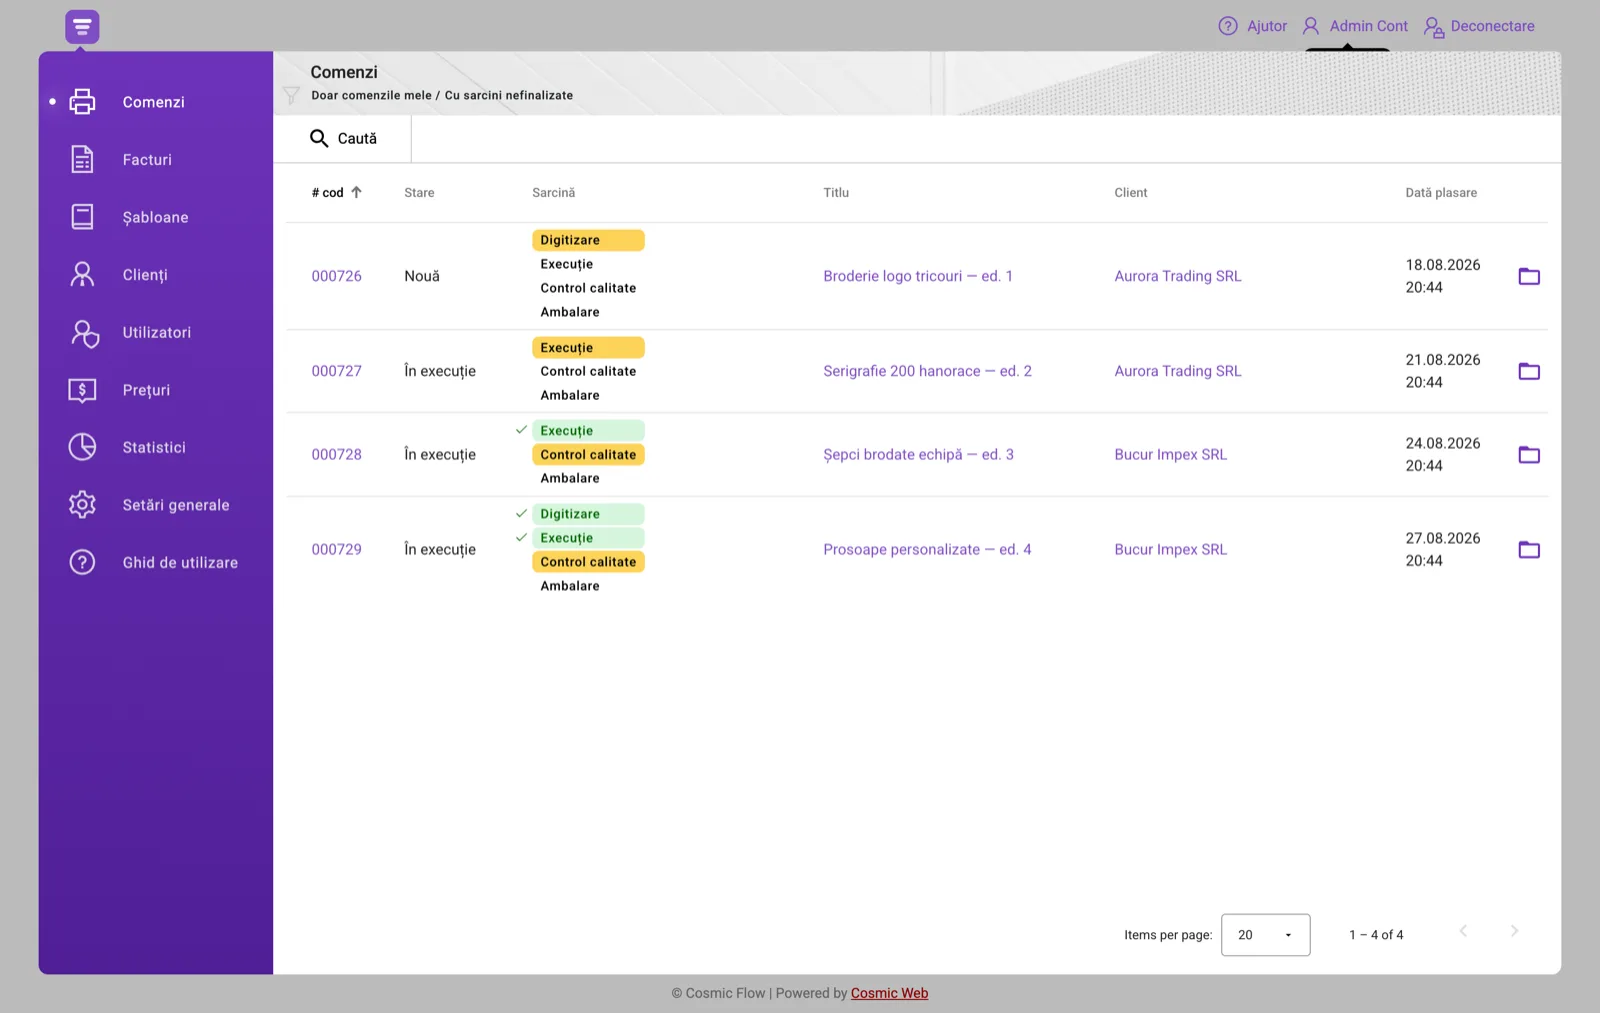Open the Ghid de utilizare question icon

(82, 562)
